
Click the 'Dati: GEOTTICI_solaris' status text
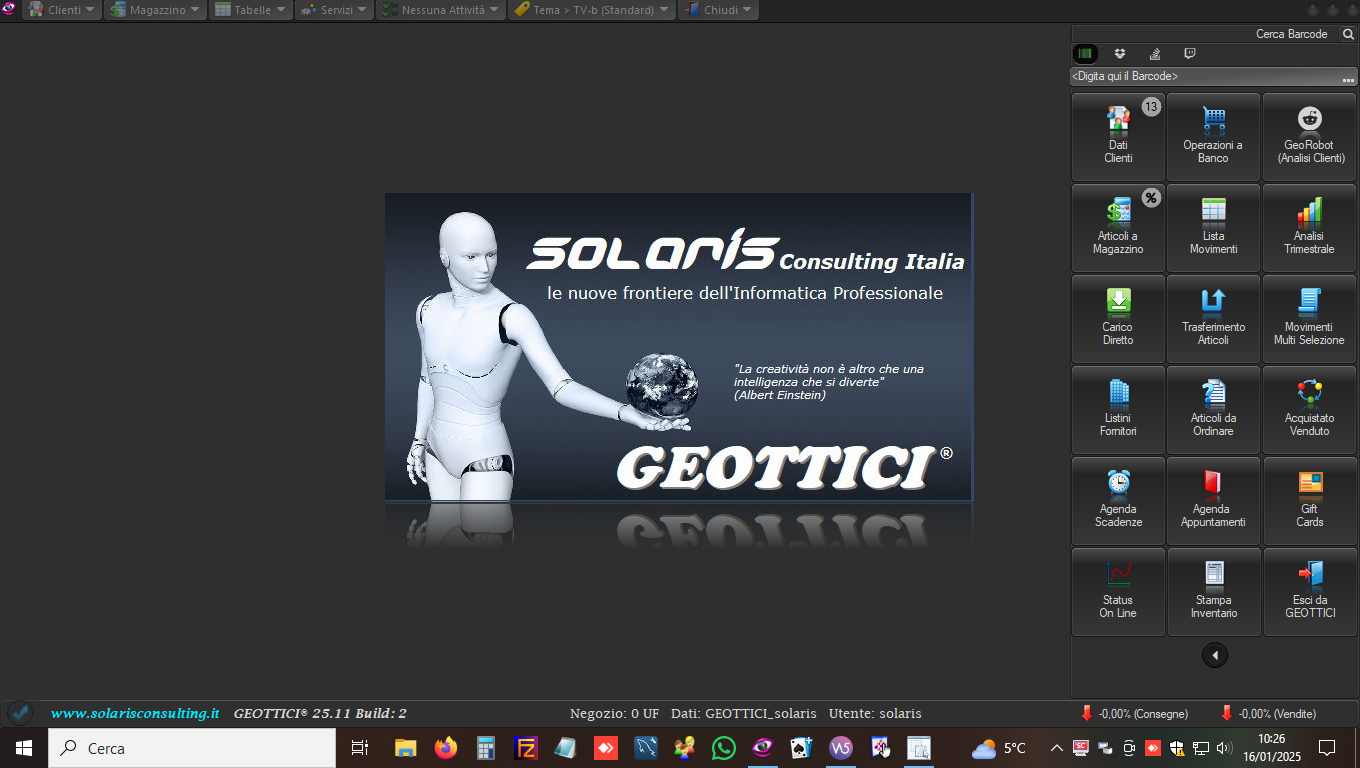coord(743,714)
